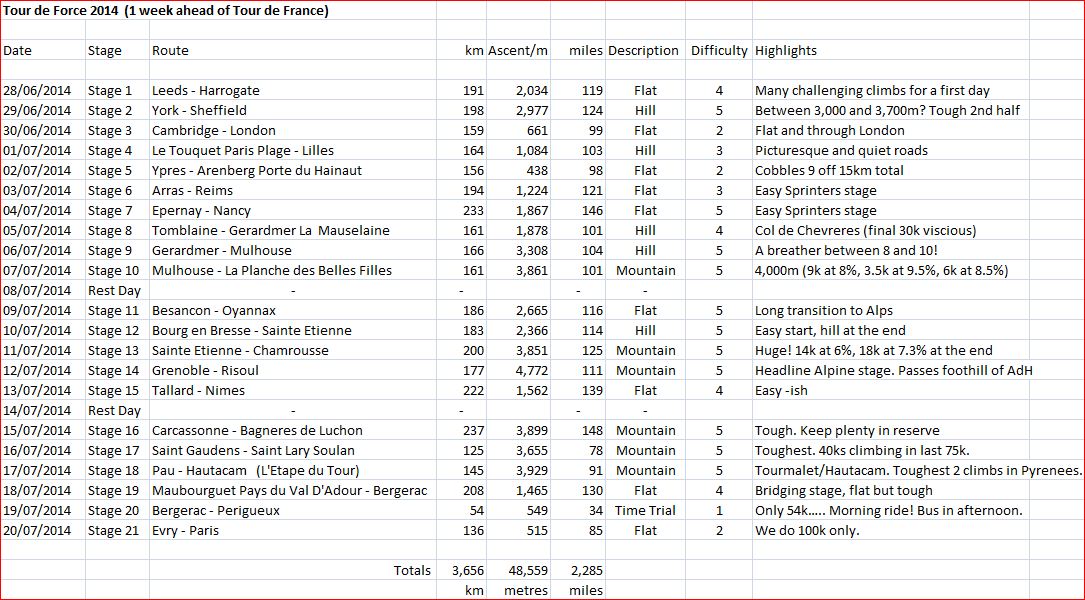Click 'Flat and through London' highlight cell

(829, 131)
